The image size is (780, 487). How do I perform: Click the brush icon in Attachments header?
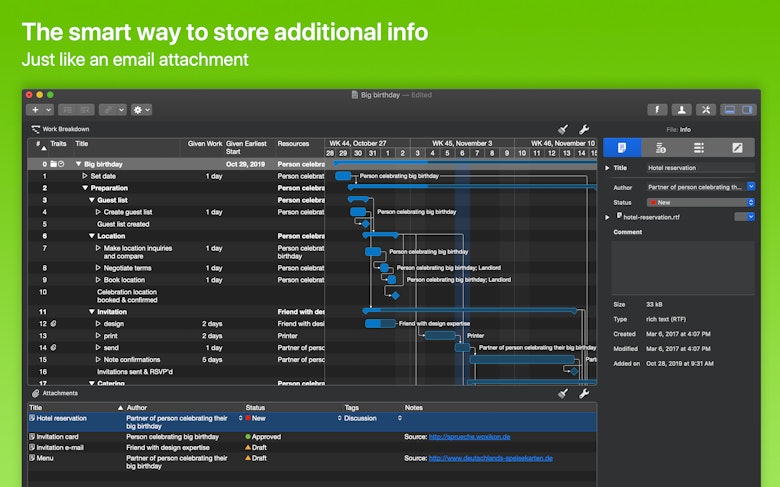click(x=563, y=393)
